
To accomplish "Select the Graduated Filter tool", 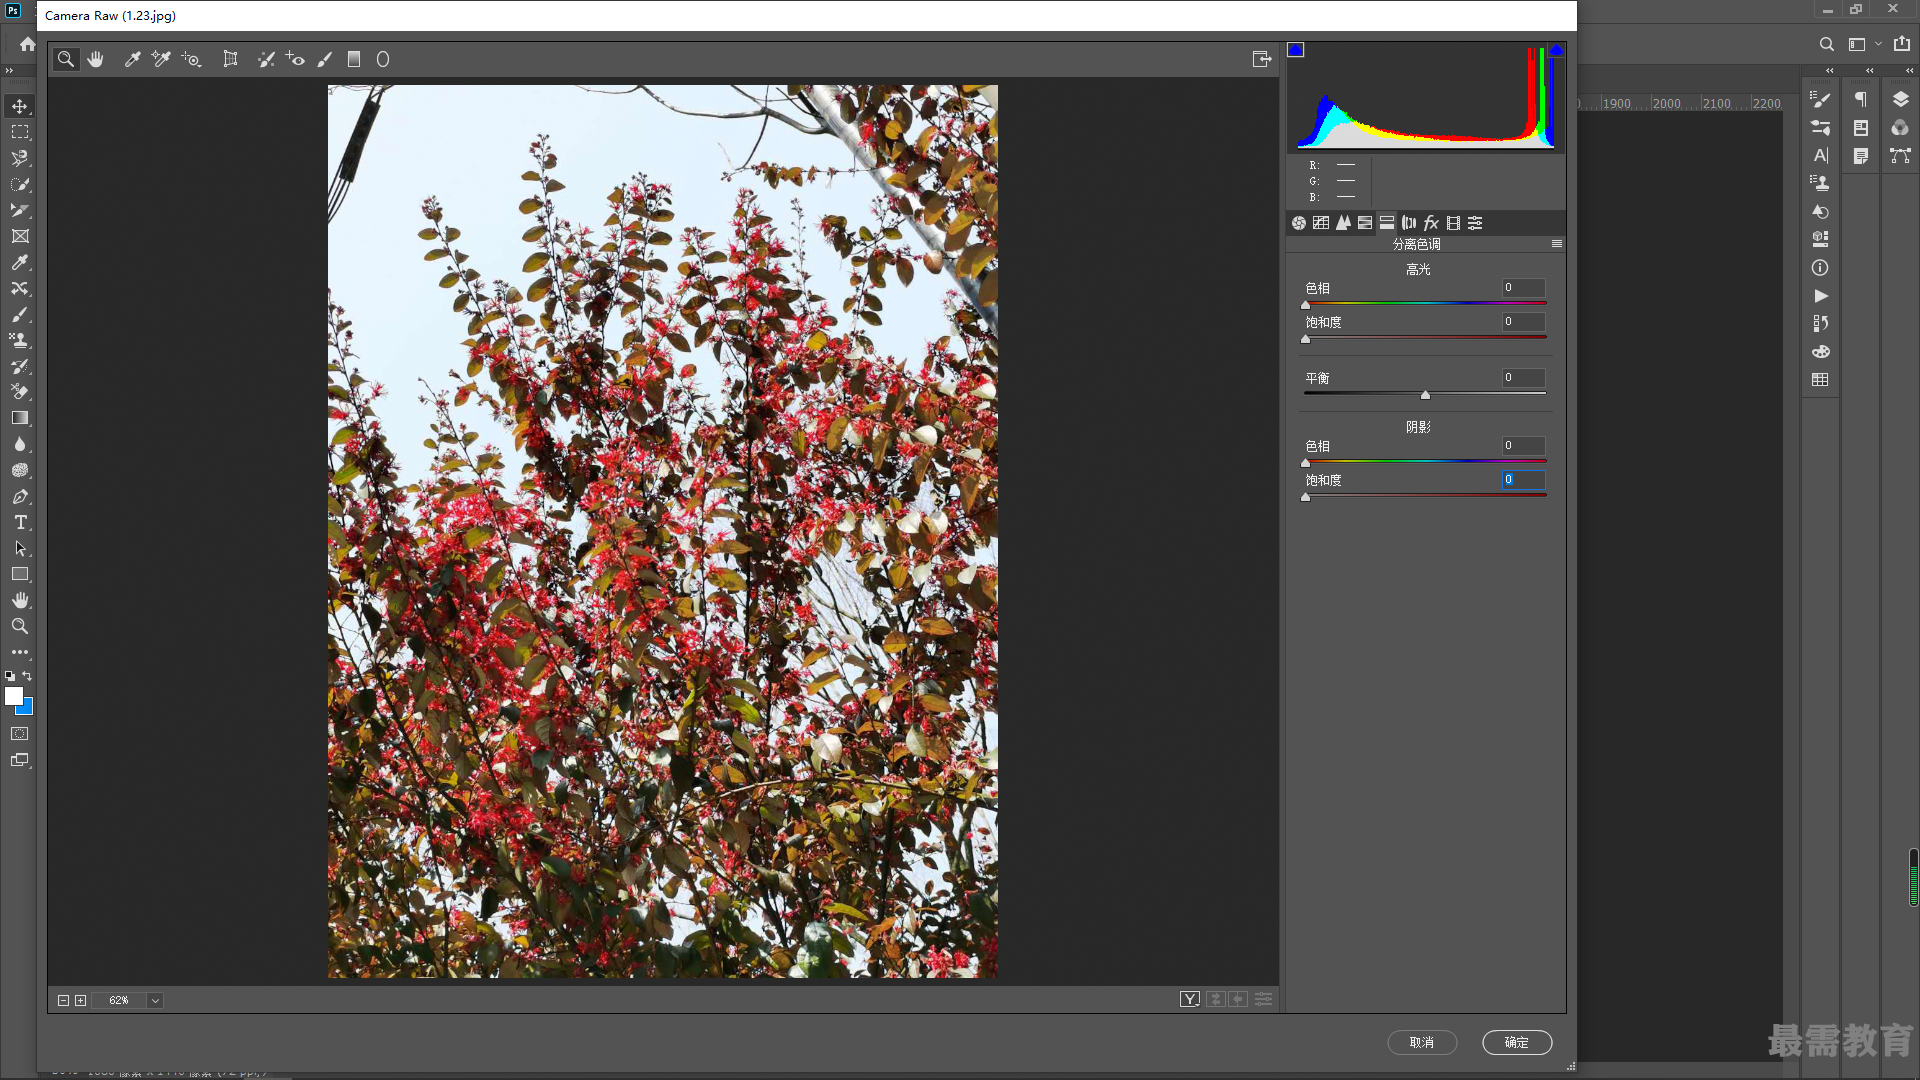I will tap(354, 59).
